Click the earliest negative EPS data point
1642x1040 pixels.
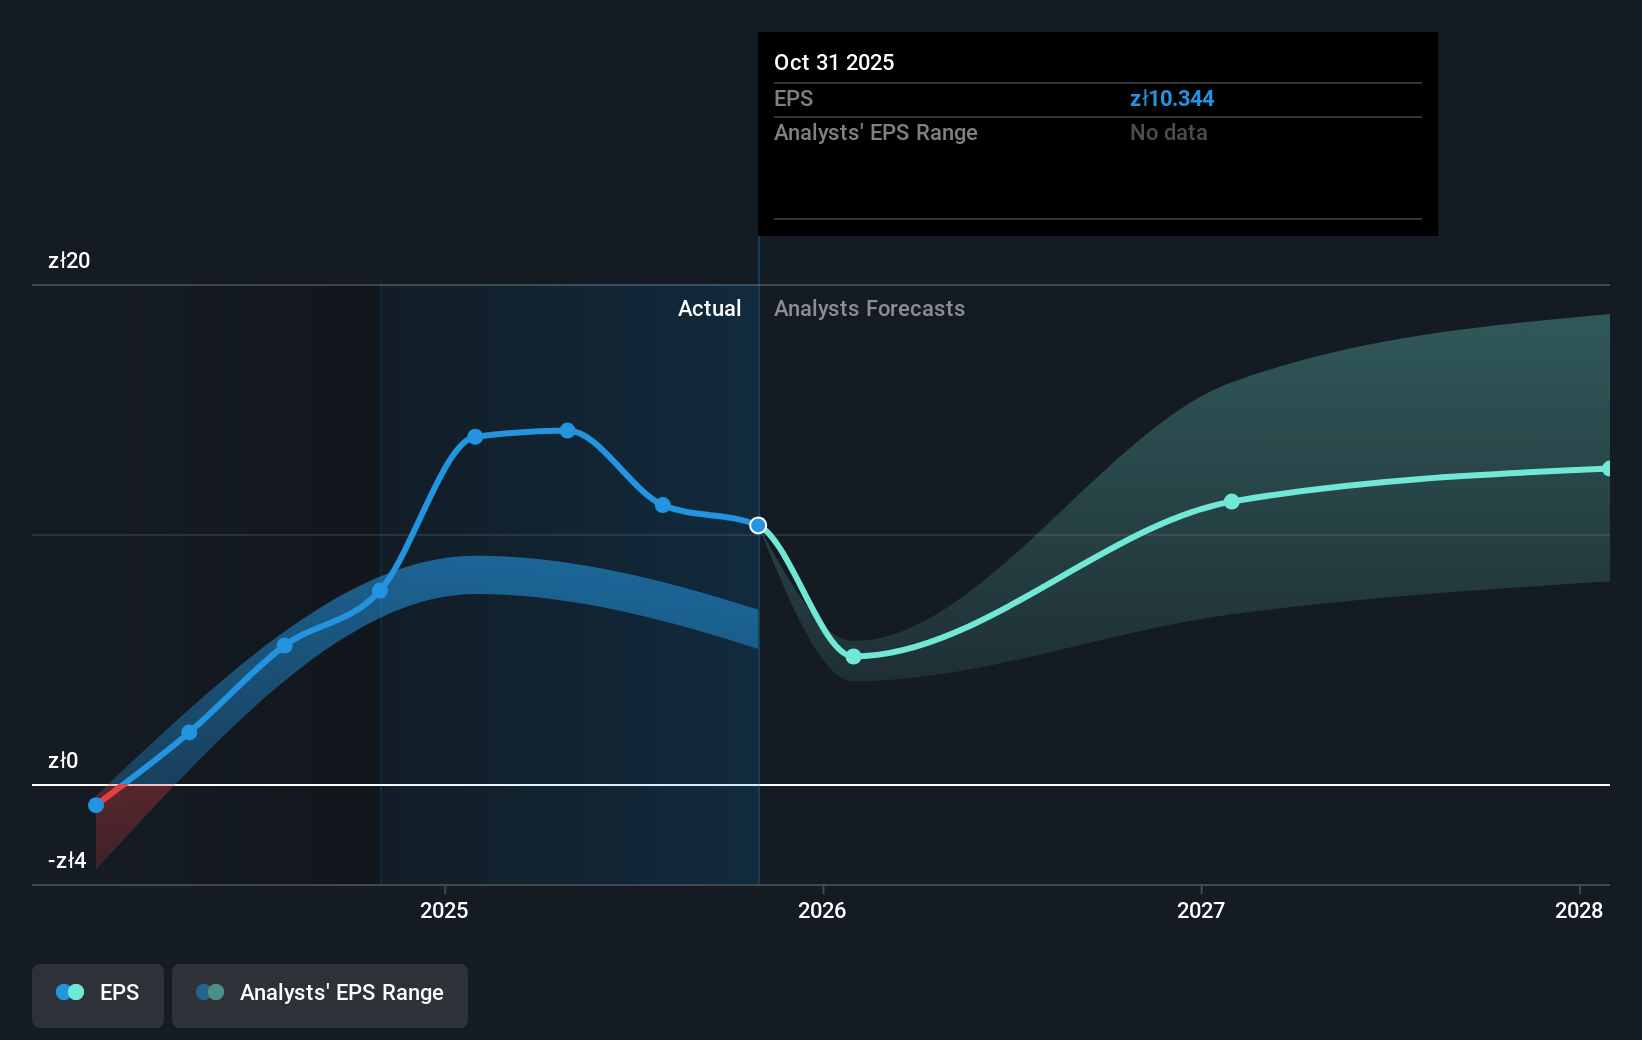[x=95, y=804]
